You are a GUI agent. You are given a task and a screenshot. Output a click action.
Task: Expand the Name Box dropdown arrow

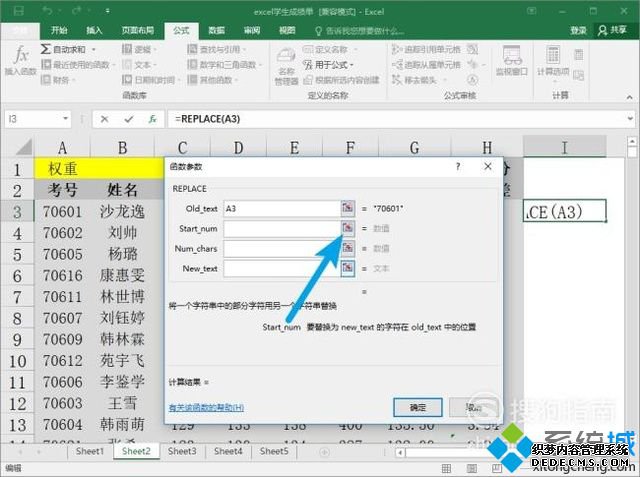(65, 119)
